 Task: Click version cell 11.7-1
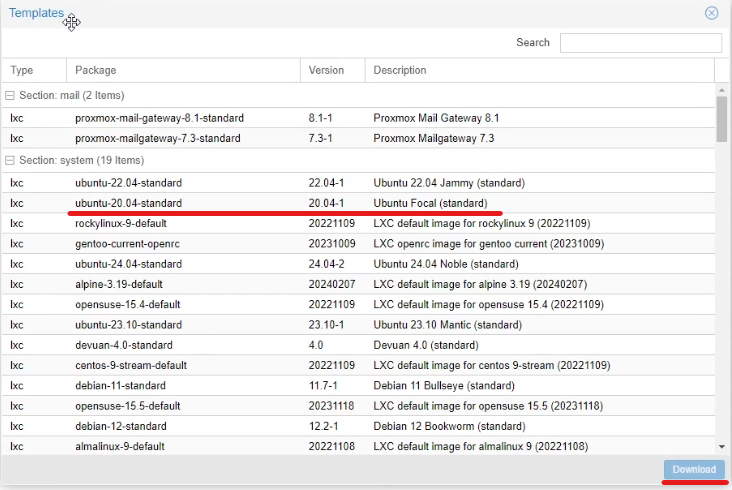323,386
